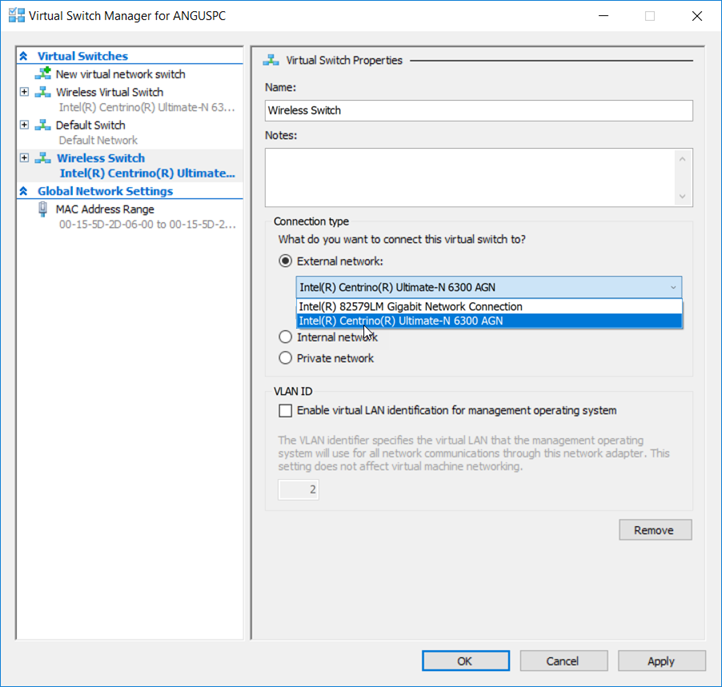Confirm changes with the OK button

[x=466, y=661]
